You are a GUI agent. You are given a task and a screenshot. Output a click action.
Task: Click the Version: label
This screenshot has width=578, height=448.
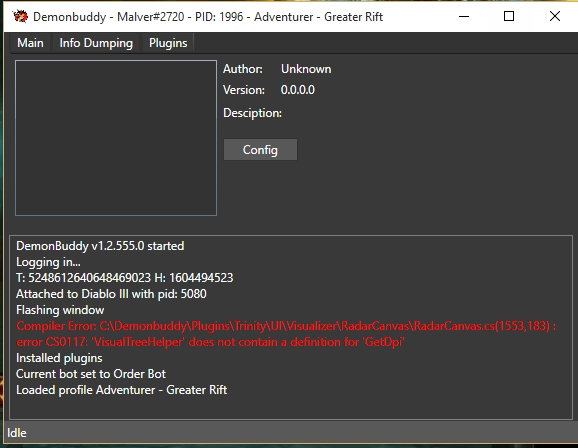pyautogui.click(x=244, y=90)
